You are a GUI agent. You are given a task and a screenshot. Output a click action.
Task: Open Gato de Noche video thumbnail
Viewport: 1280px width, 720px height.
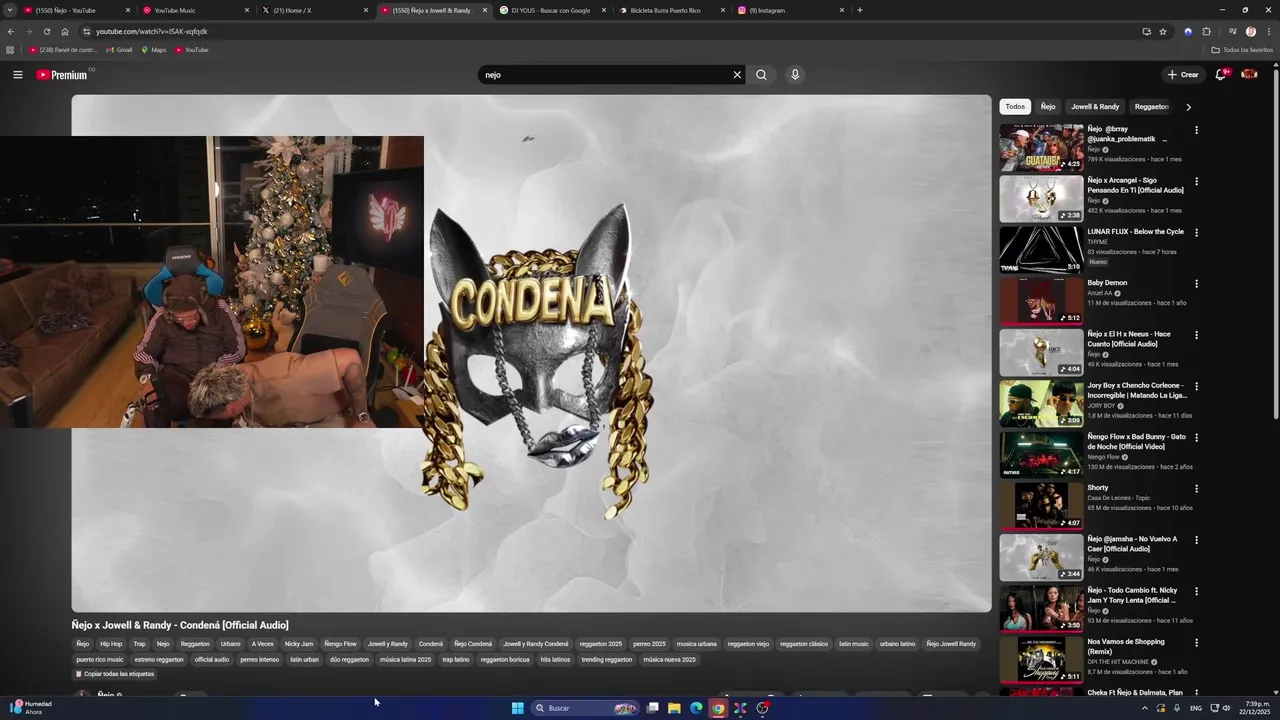click(1041, 455)
